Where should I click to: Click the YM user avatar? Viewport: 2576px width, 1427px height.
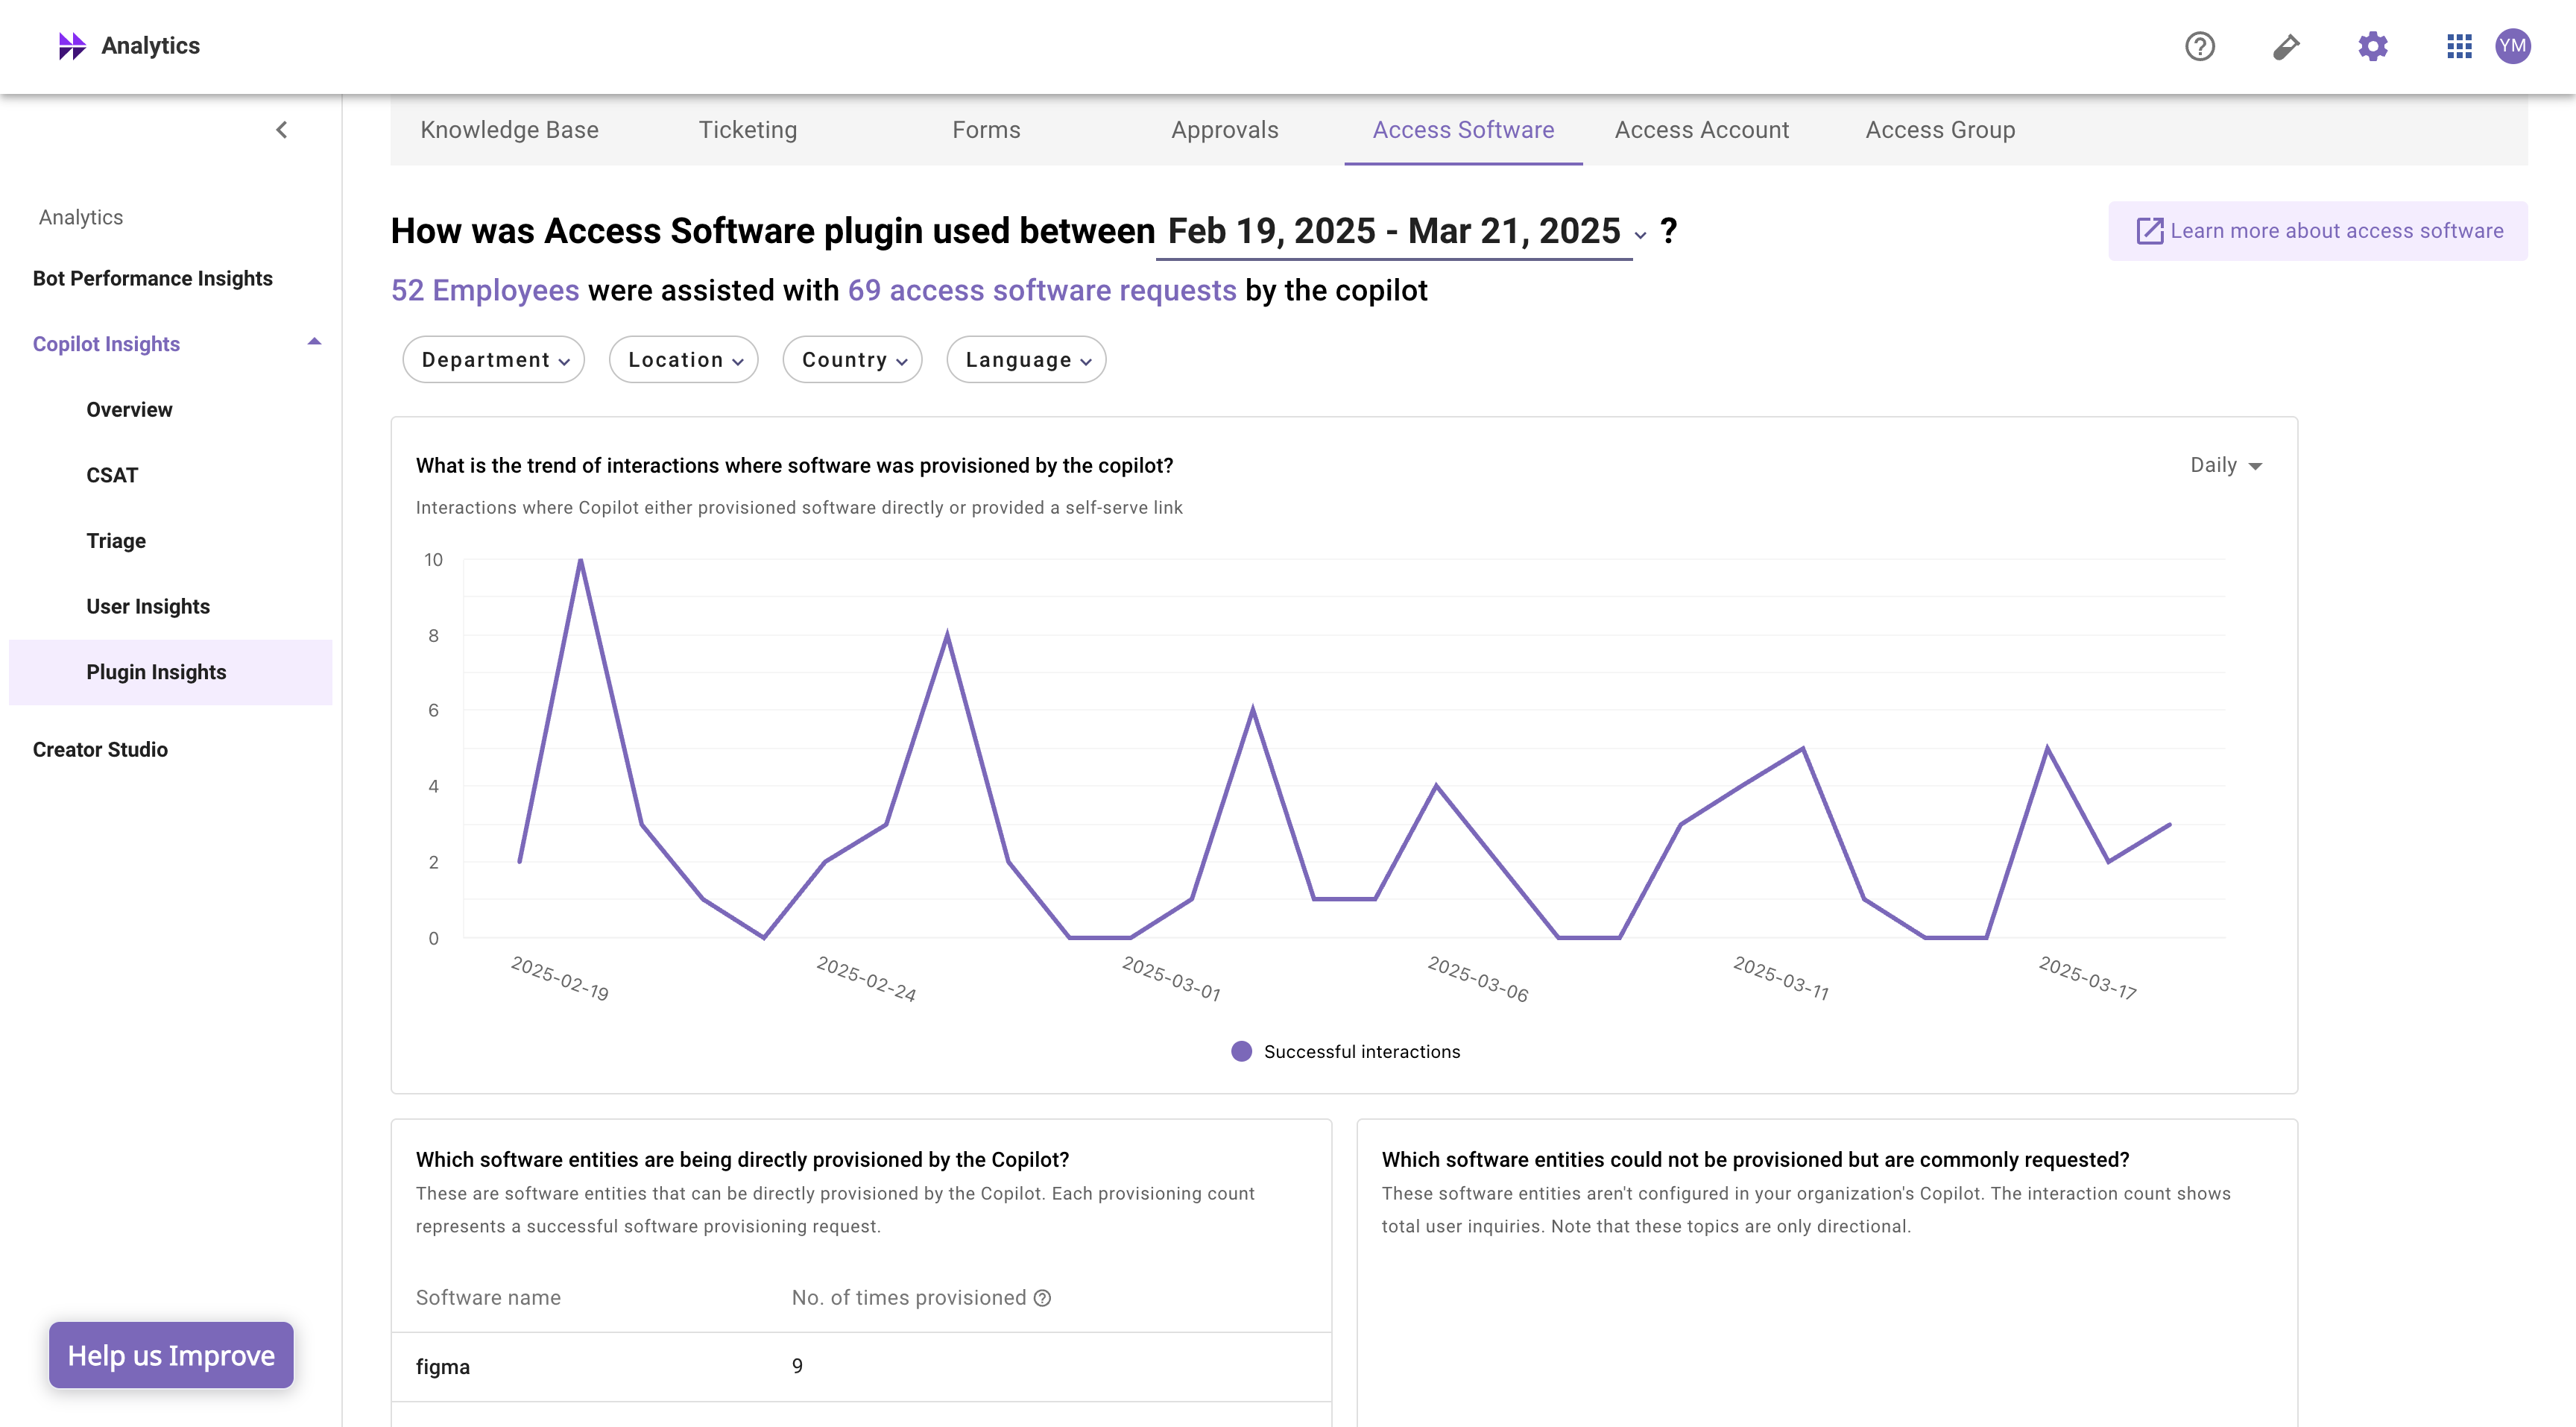[x=2513, y=46]
